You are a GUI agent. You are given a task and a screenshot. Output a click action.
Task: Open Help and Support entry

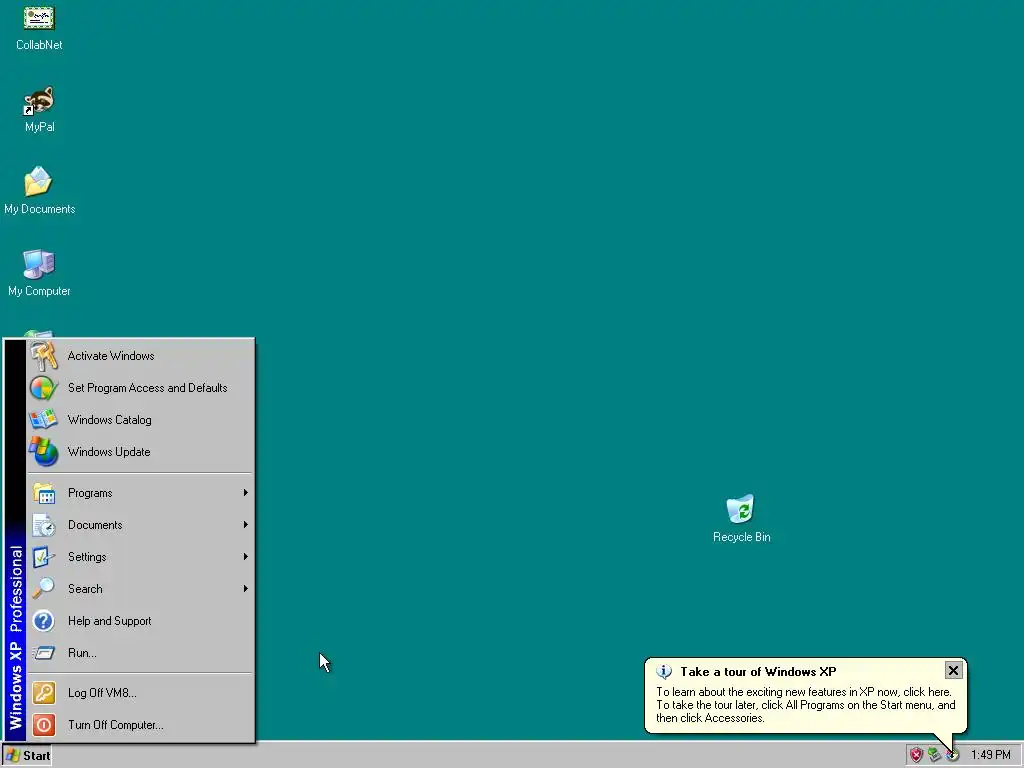[140, 621]
